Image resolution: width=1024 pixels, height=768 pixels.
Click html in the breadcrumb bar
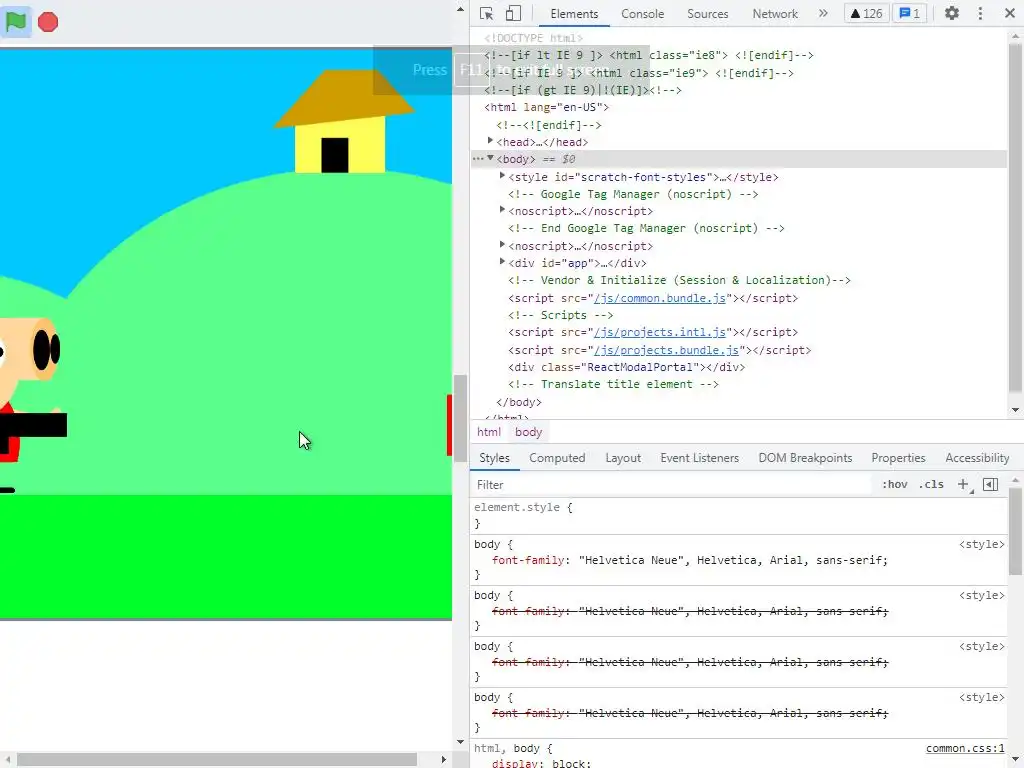pyautogui.click(x=488, y=432)
